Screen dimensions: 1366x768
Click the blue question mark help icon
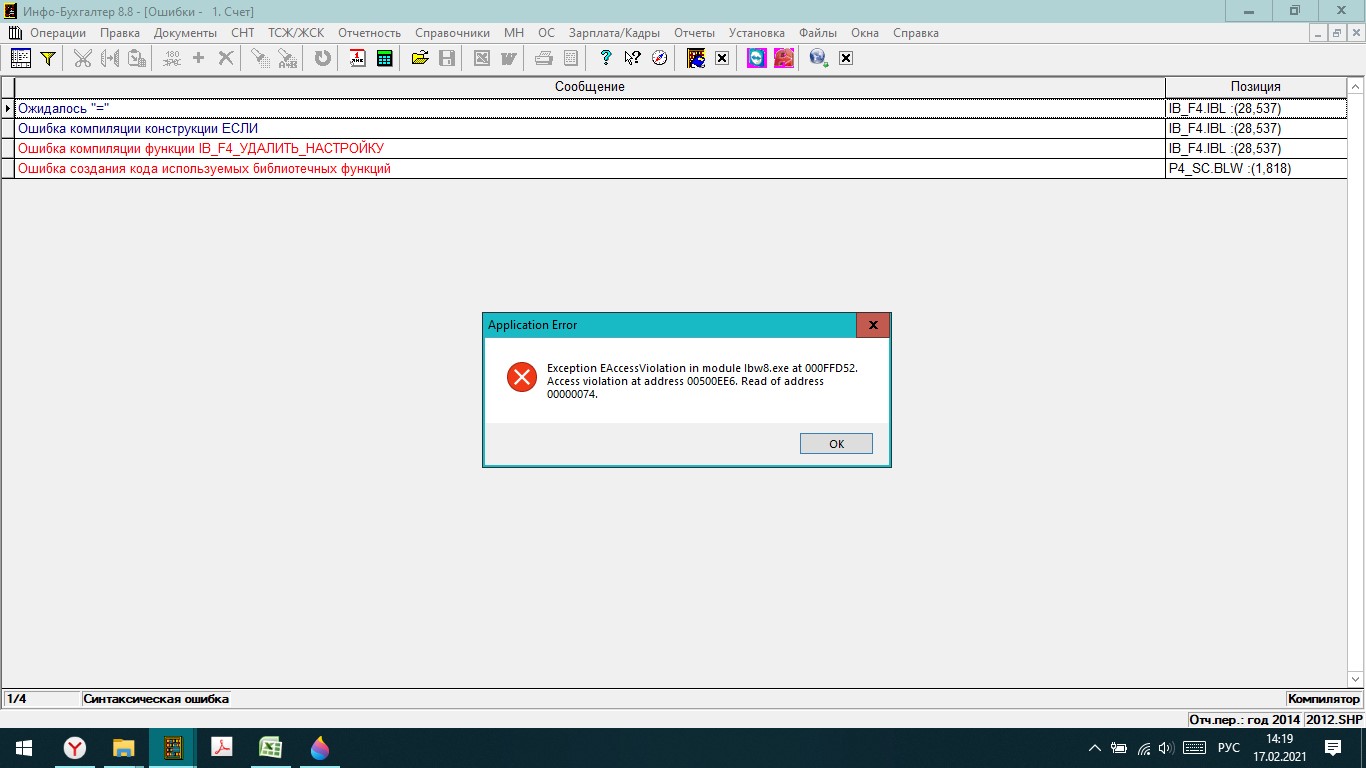[605, 58]
